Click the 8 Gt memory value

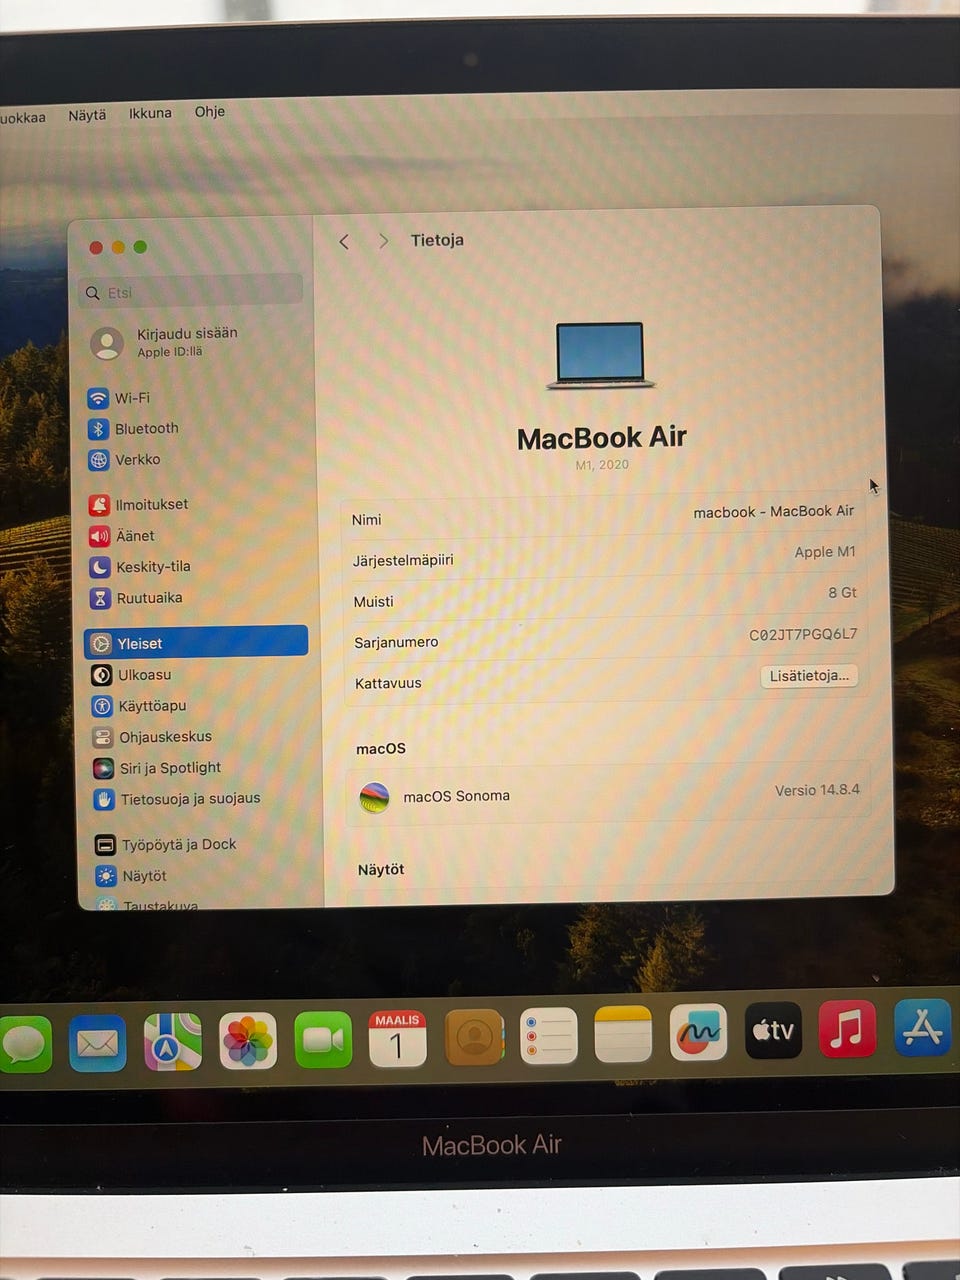point(842,593)
